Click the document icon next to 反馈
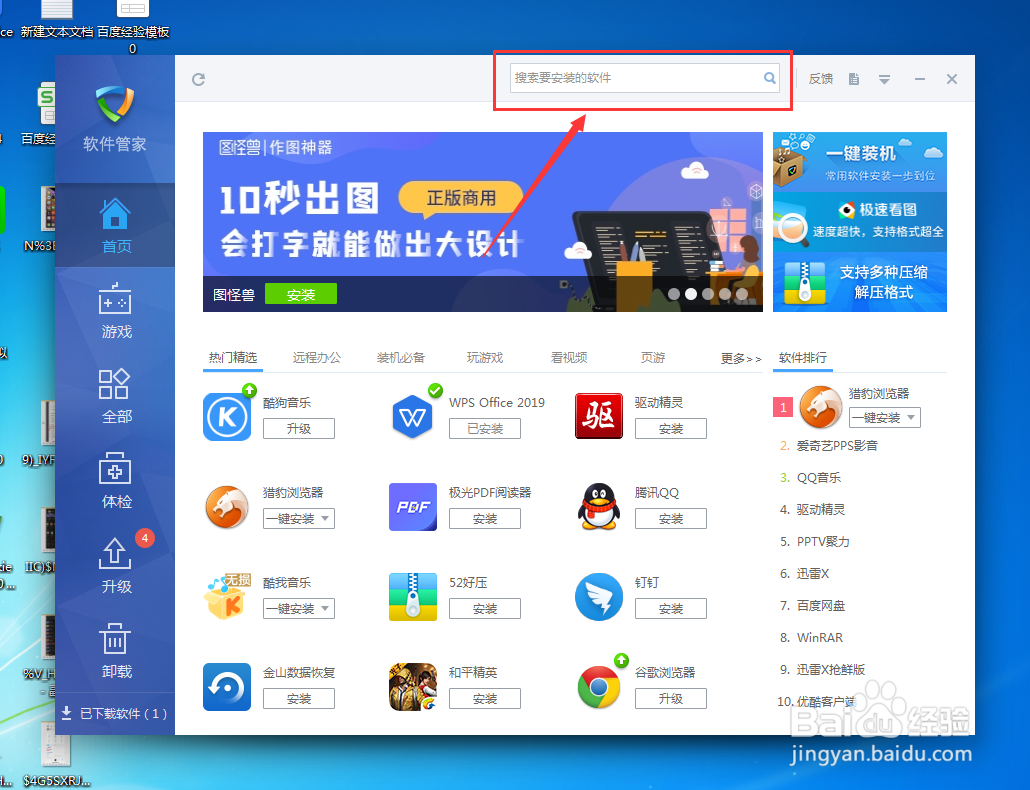 (853, 79)
